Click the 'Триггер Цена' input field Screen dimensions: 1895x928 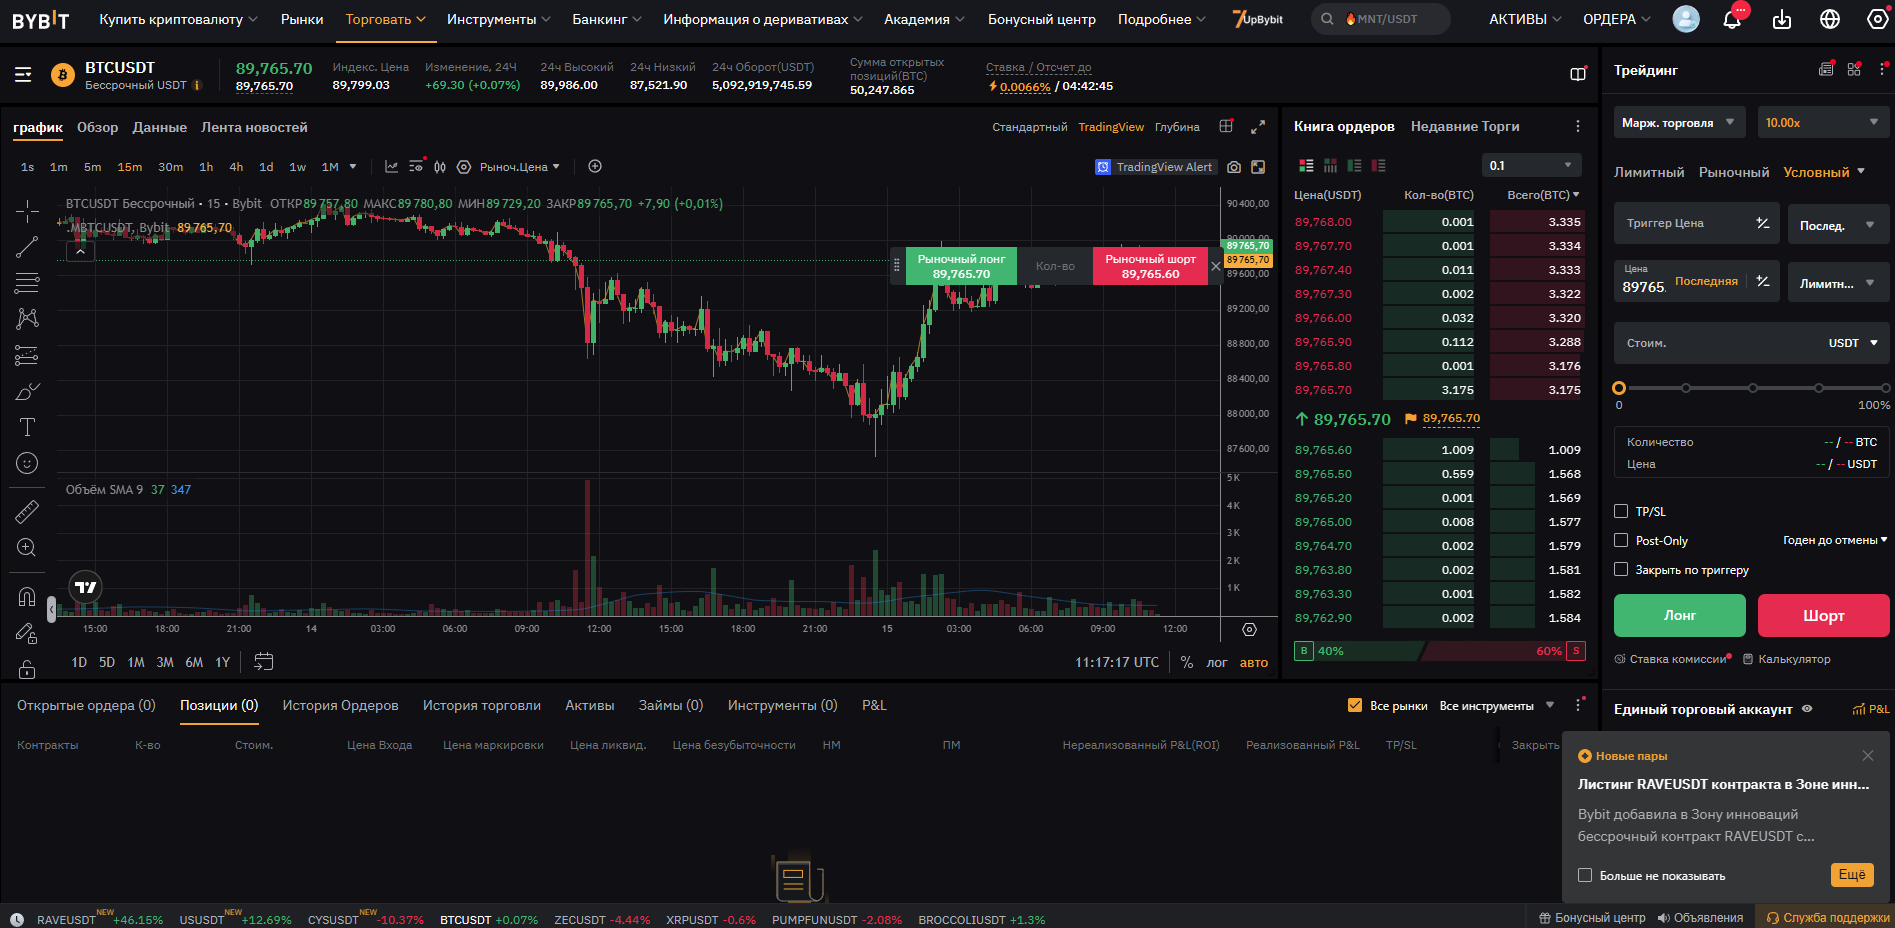(1684, 223)
